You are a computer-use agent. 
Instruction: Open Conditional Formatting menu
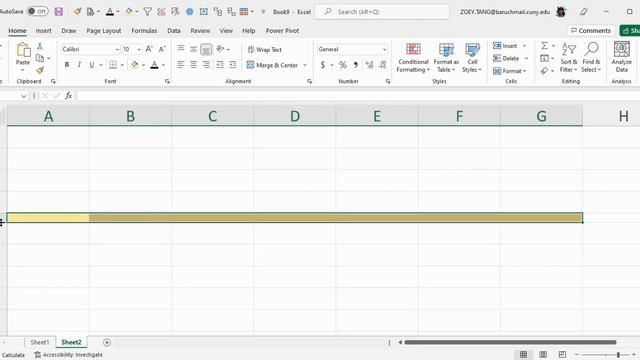click(x=413, y=58)
